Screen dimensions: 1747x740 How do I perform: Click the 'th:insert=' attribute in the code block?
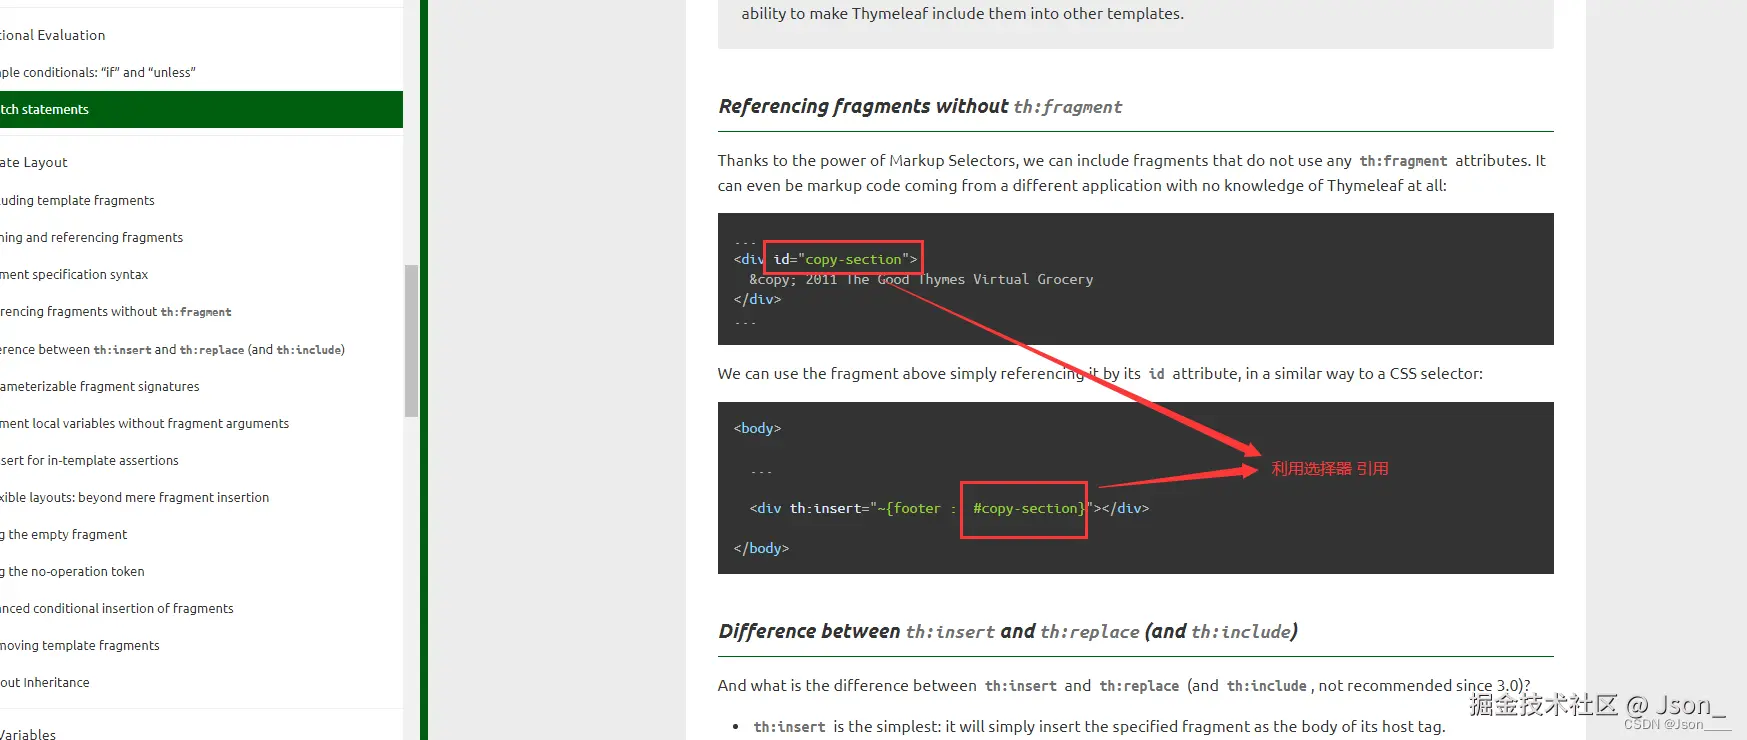(830, 508)
